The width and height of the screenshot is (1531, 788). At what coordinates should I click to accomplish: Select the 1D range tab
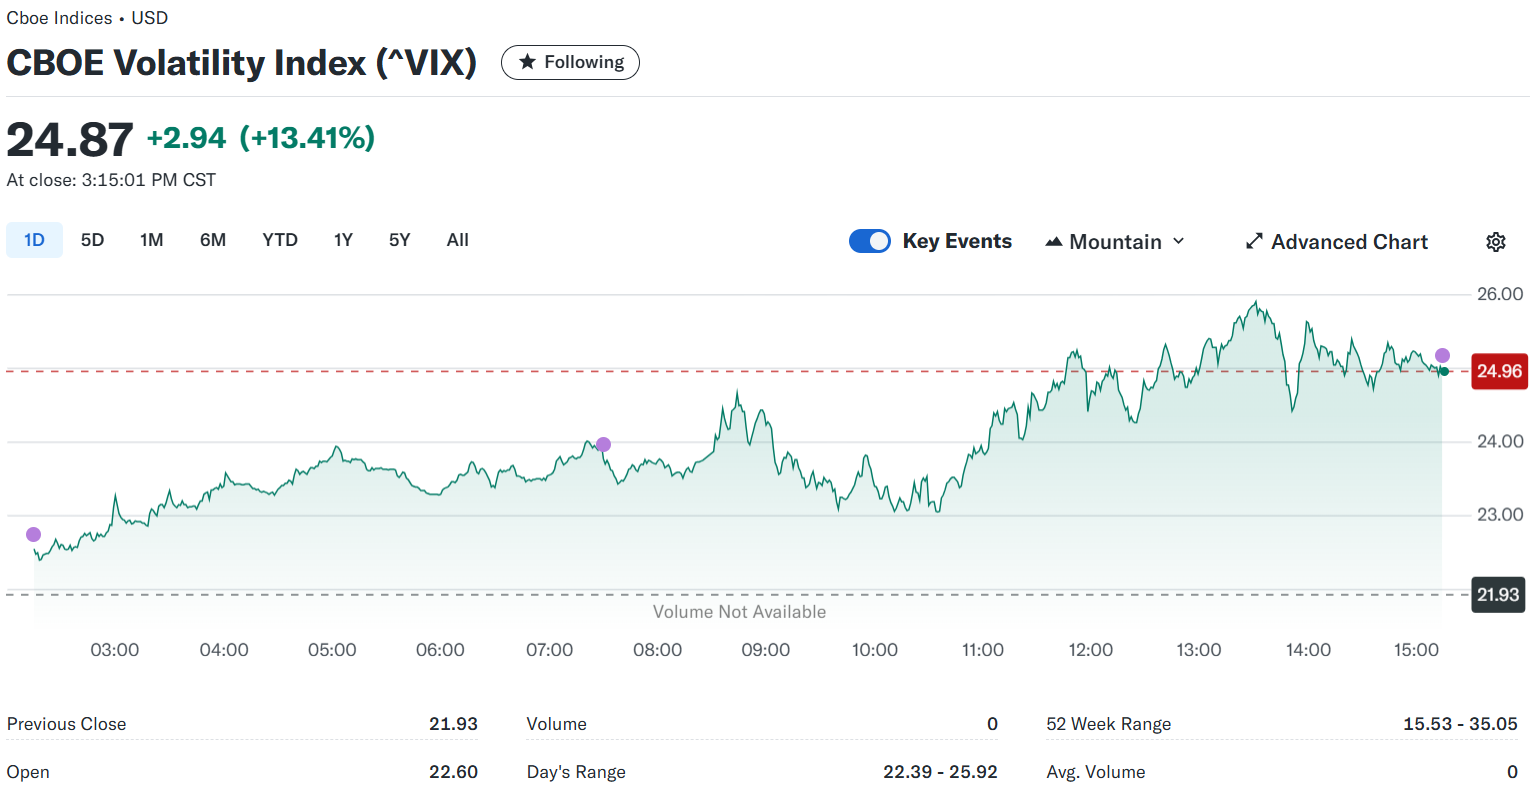coord(34,240)
